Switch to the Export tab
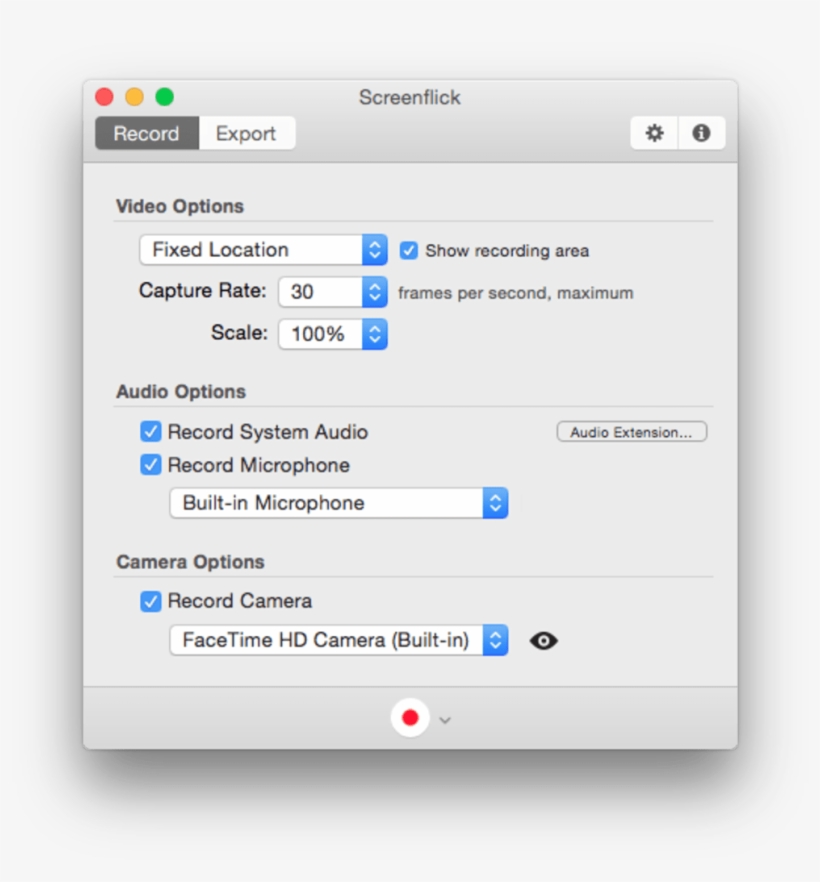Viewport: 820px width, 882px height. coord(246,134)
